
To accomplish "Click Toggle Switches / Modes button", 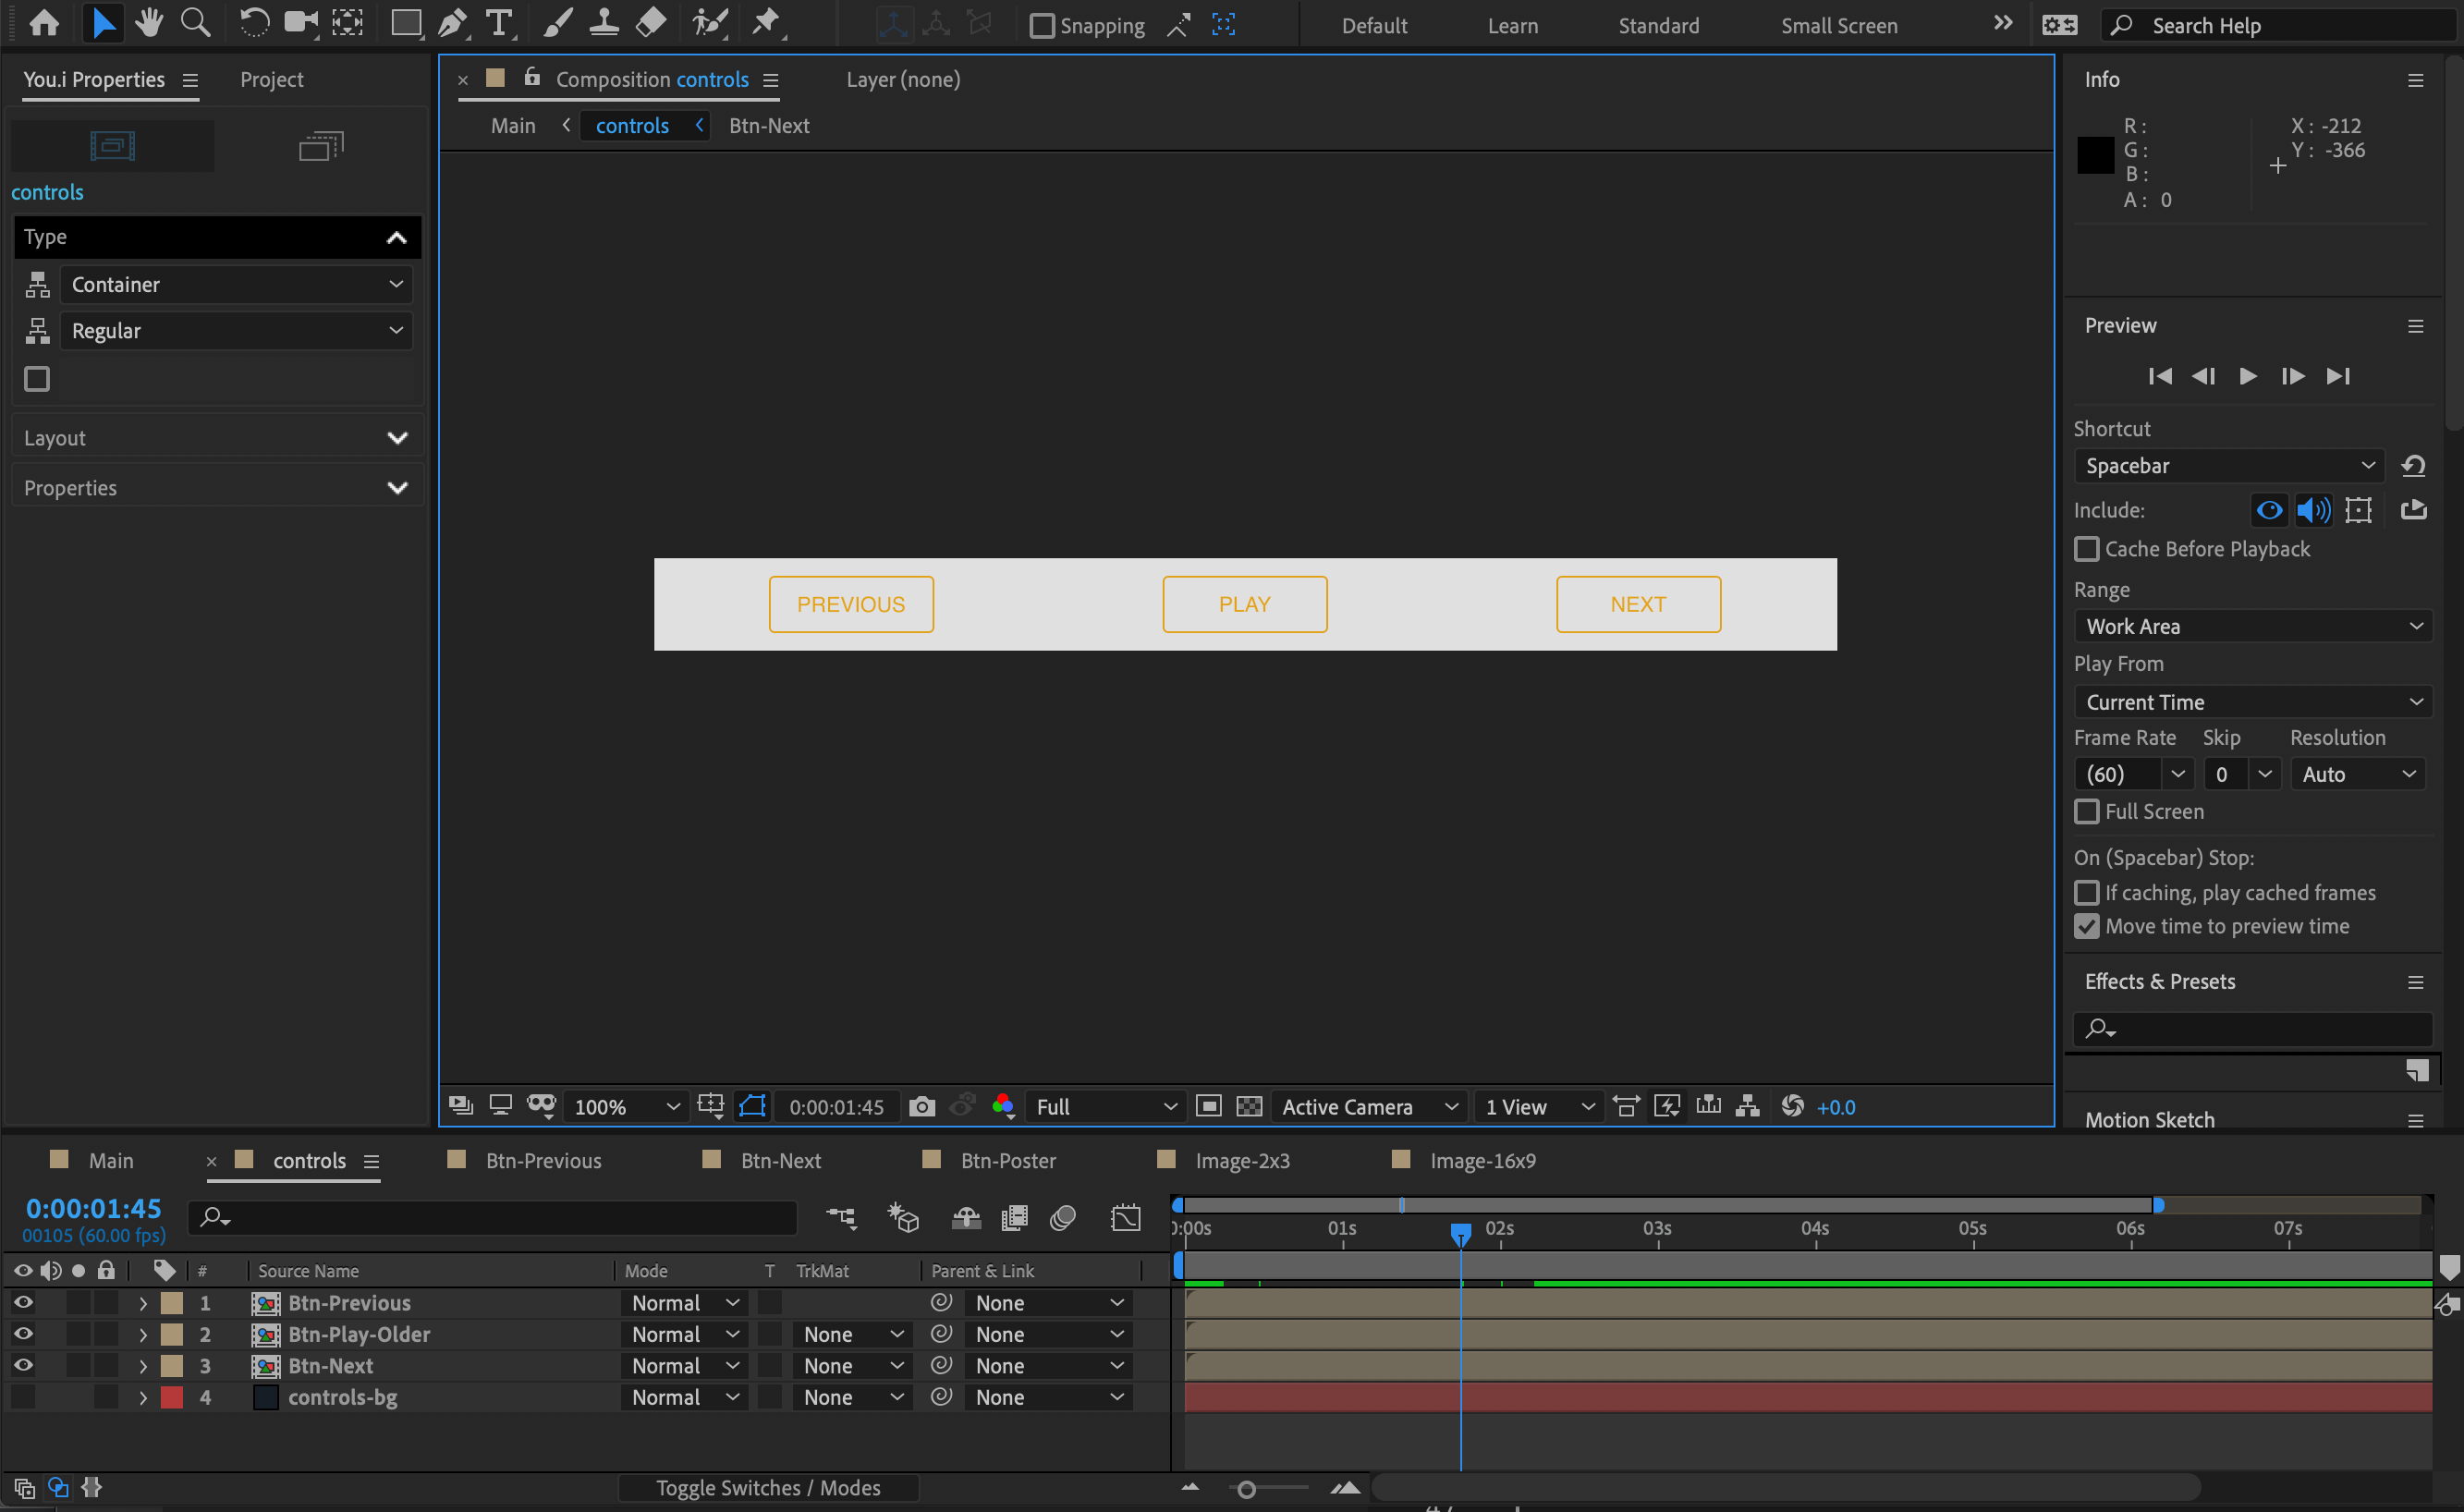I will click(x=768, y=1487).
